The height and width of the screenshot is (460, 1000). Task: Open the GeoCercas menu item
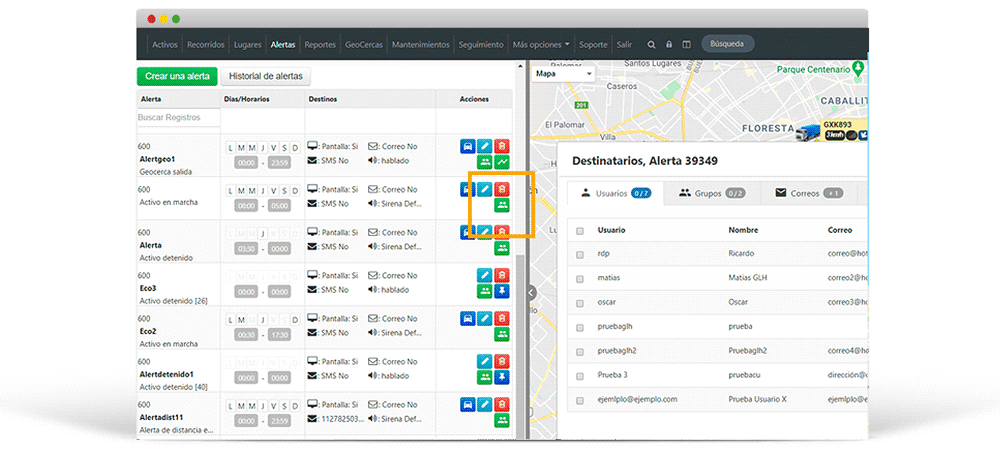pyautogui.click(x=364, y=45)
